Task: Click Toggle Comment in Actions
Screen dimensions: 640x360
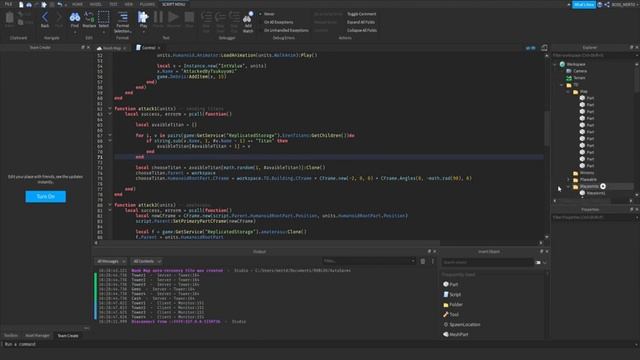Action: coord(362,14)
